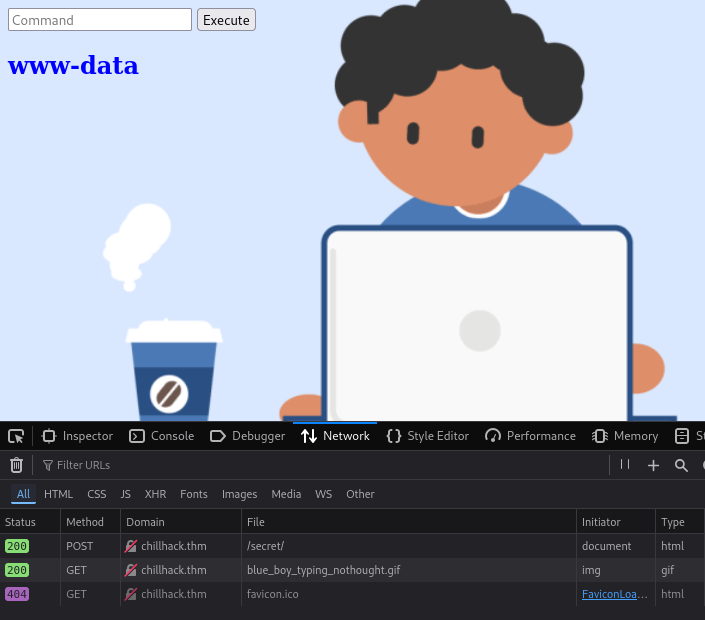Image resolution: width=705 pixels, height=620 pixels.
Task: Switch to the Performance tab
Action: coord(531,436)
